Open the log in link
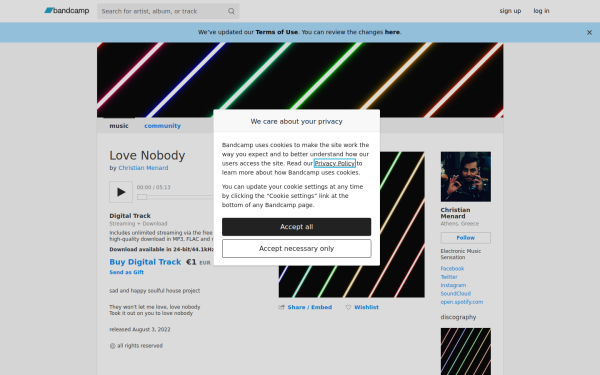The height and width of the screenshot is (375, 600). click(x=541, y=11)
